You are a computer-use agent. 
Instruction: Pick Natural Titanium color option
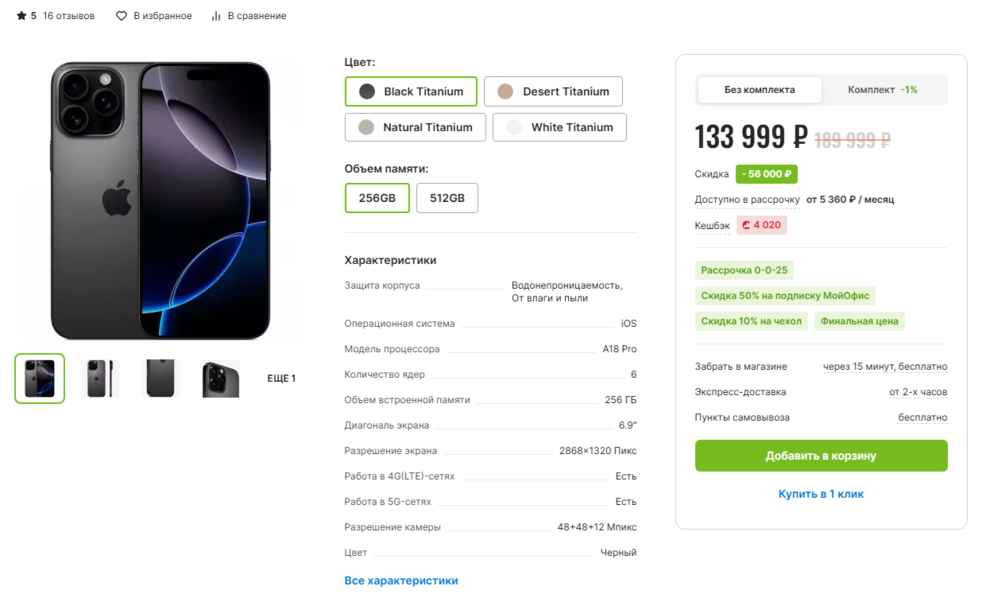[415, 128]
